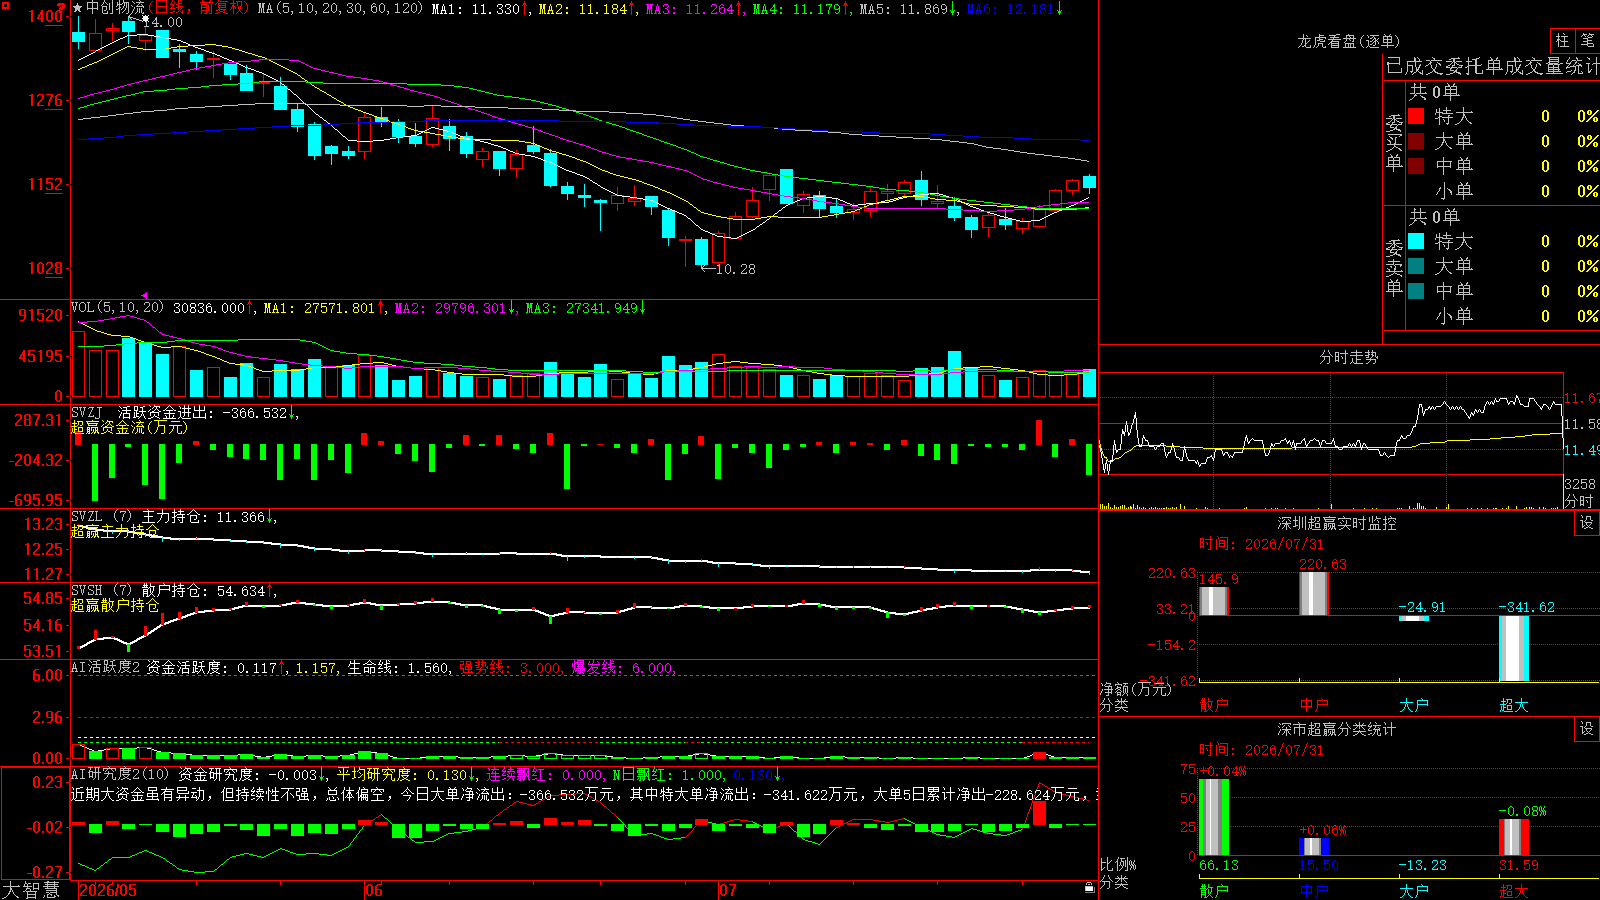Click the 07 month marker on time axis
This screenshot has height=900, width=1600.
728,890
